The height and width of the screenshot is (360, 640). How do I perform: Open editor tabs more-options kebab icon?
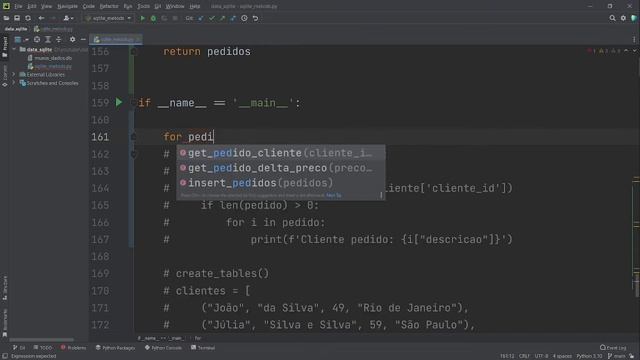tap(634, 40)
